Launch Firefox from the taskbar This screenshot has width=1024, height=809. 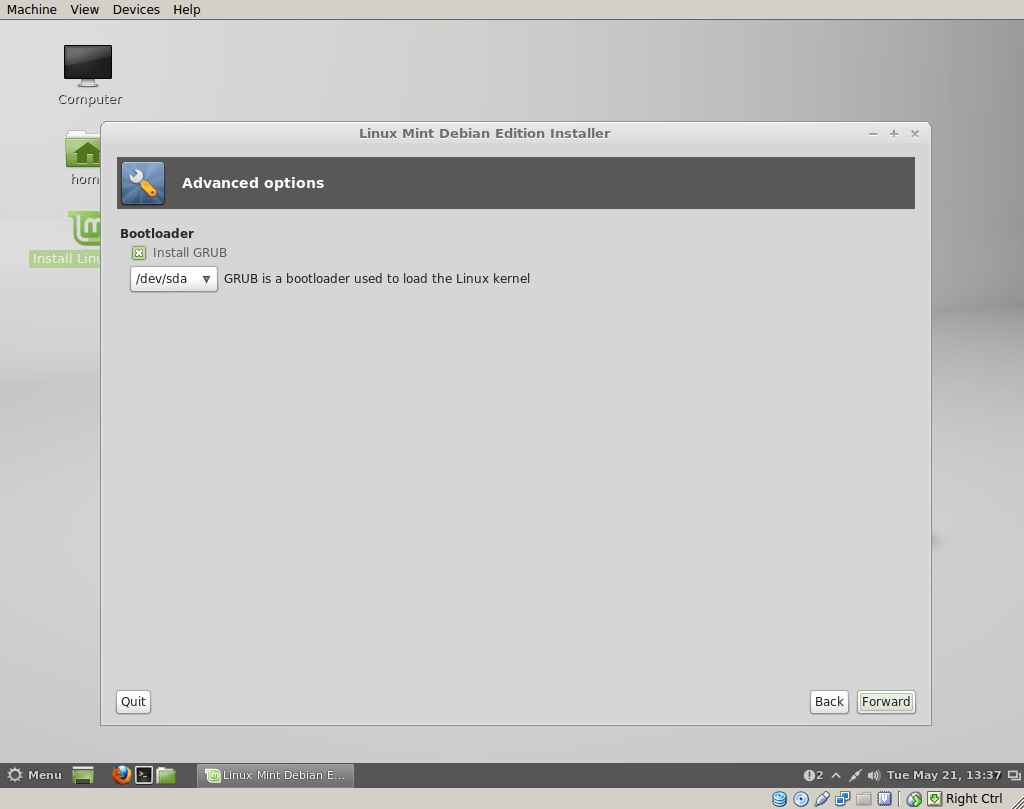pyautogui.click(x=122, y=775)
